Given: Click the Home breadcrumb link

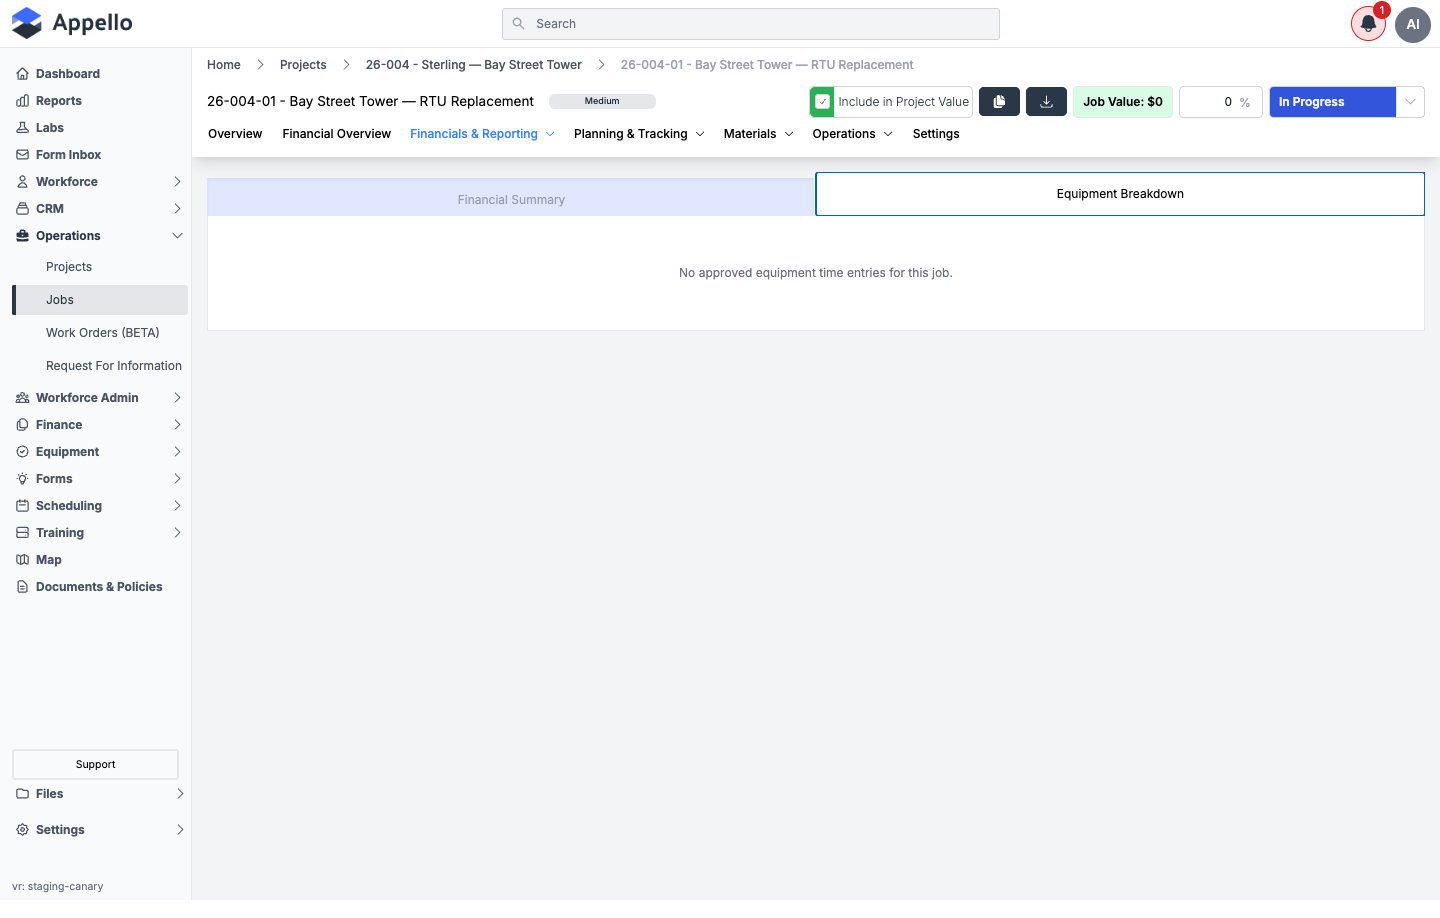Looking at the screenshot, I should 224,65.
